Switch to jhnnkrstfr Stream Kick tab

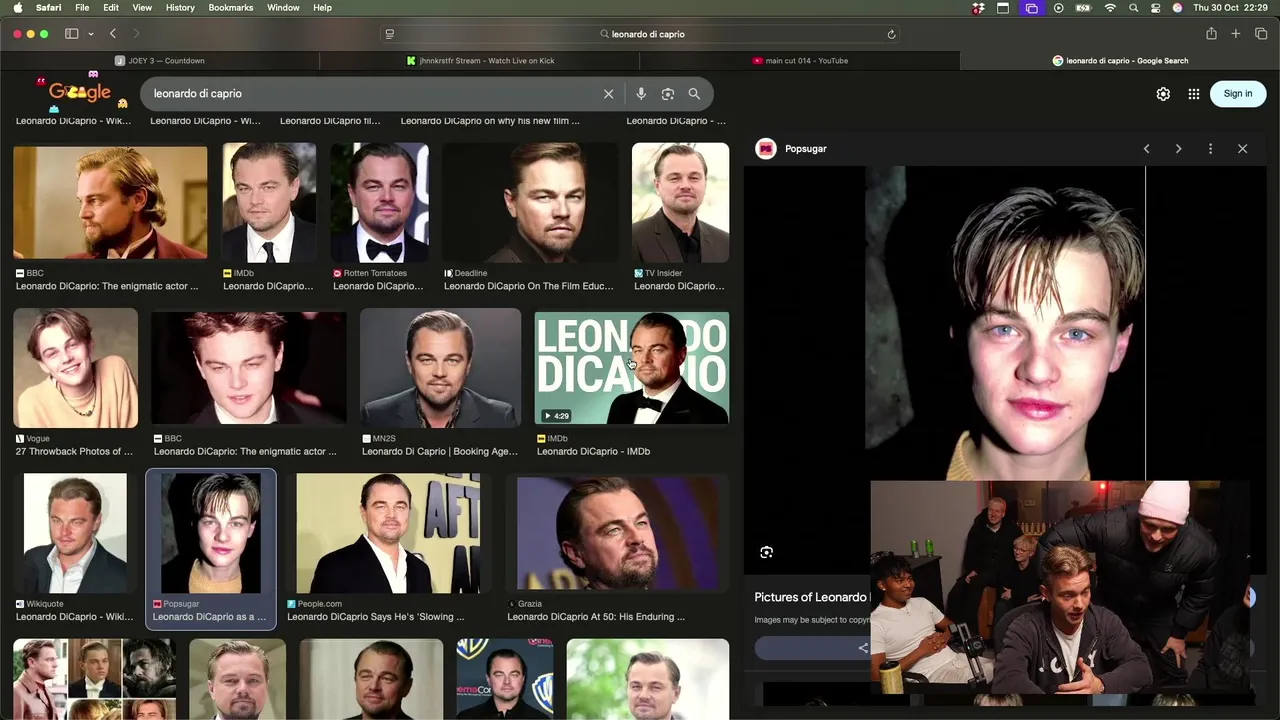480,61
